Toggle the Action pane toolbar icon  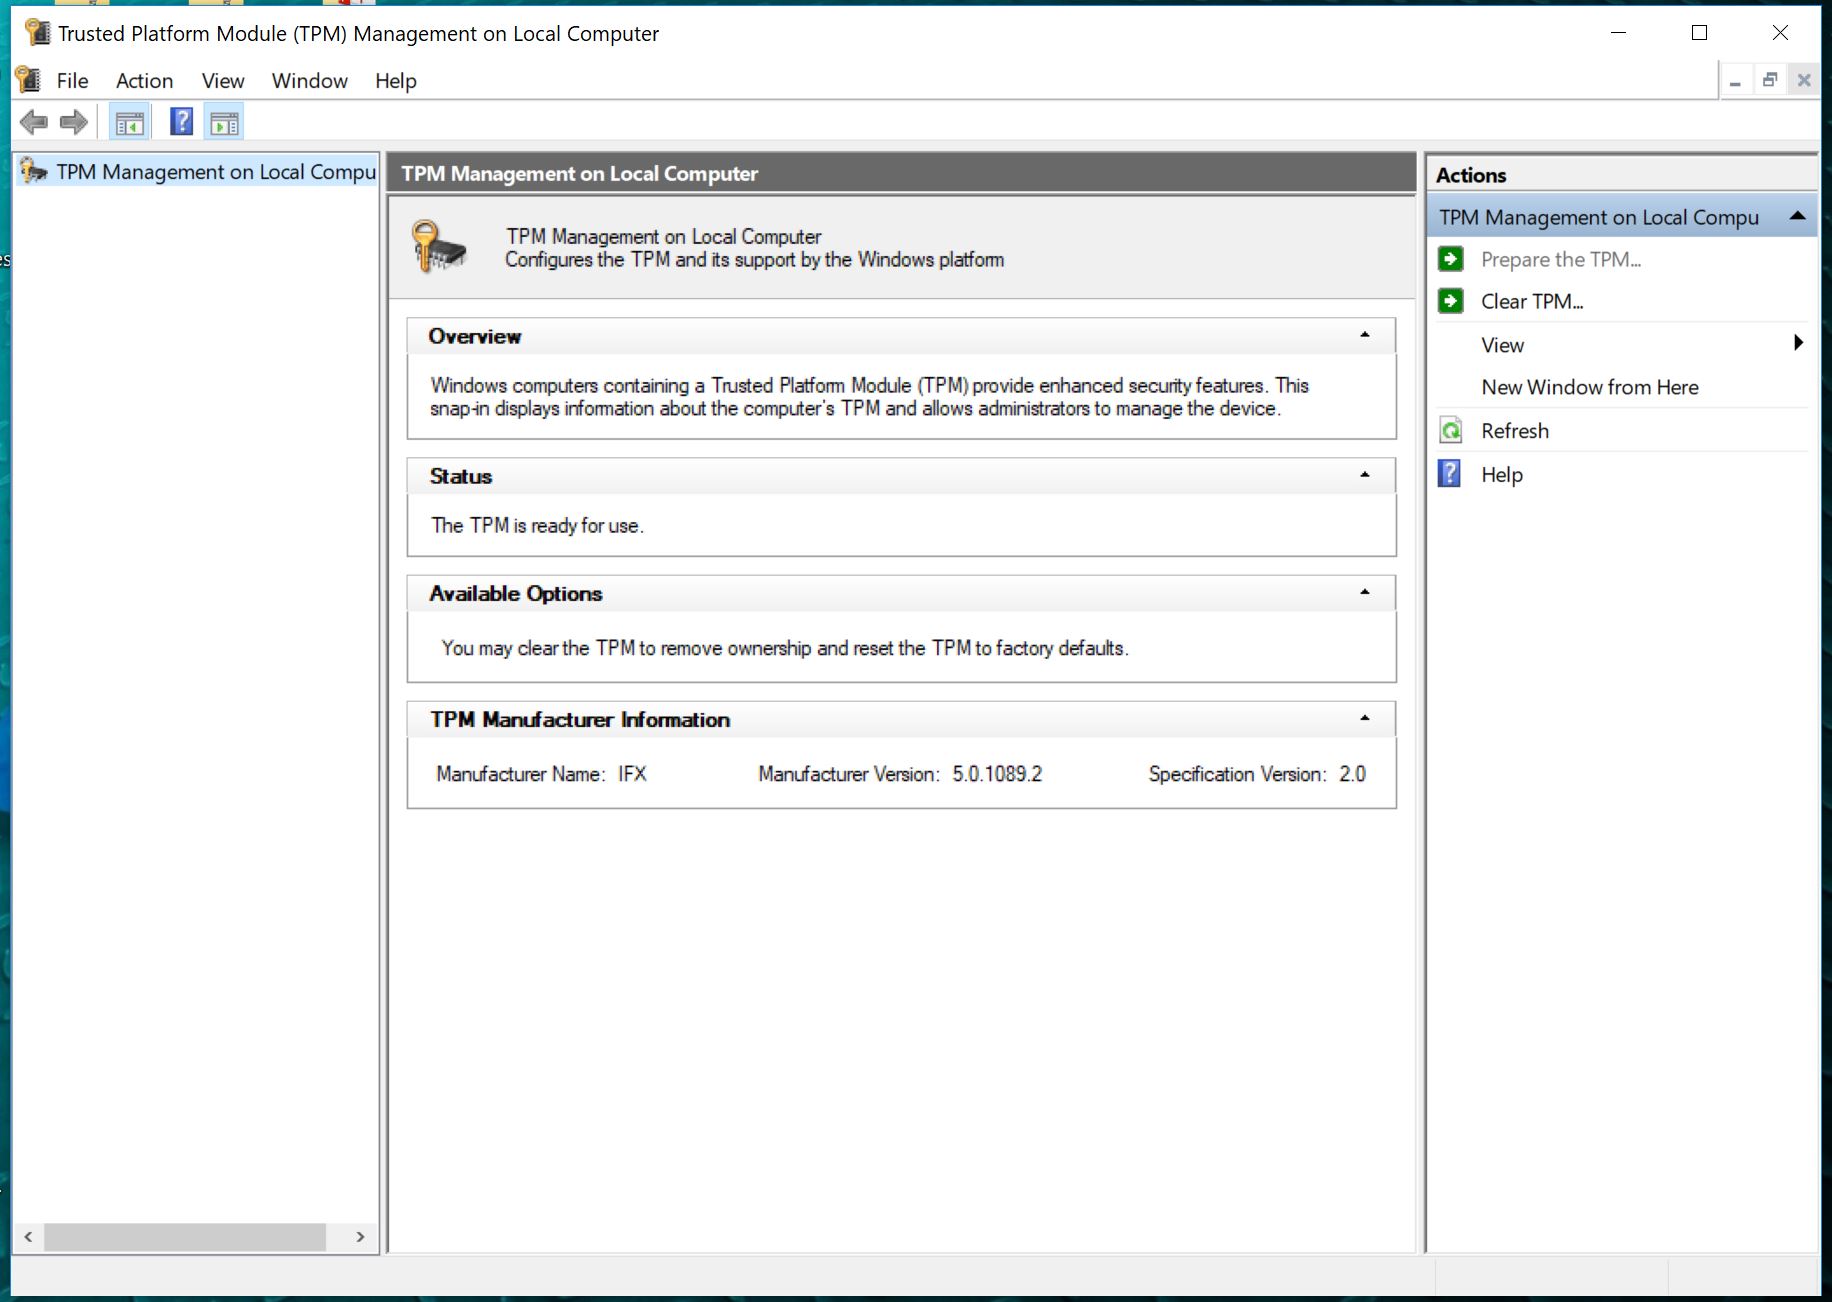pos(225,123)
